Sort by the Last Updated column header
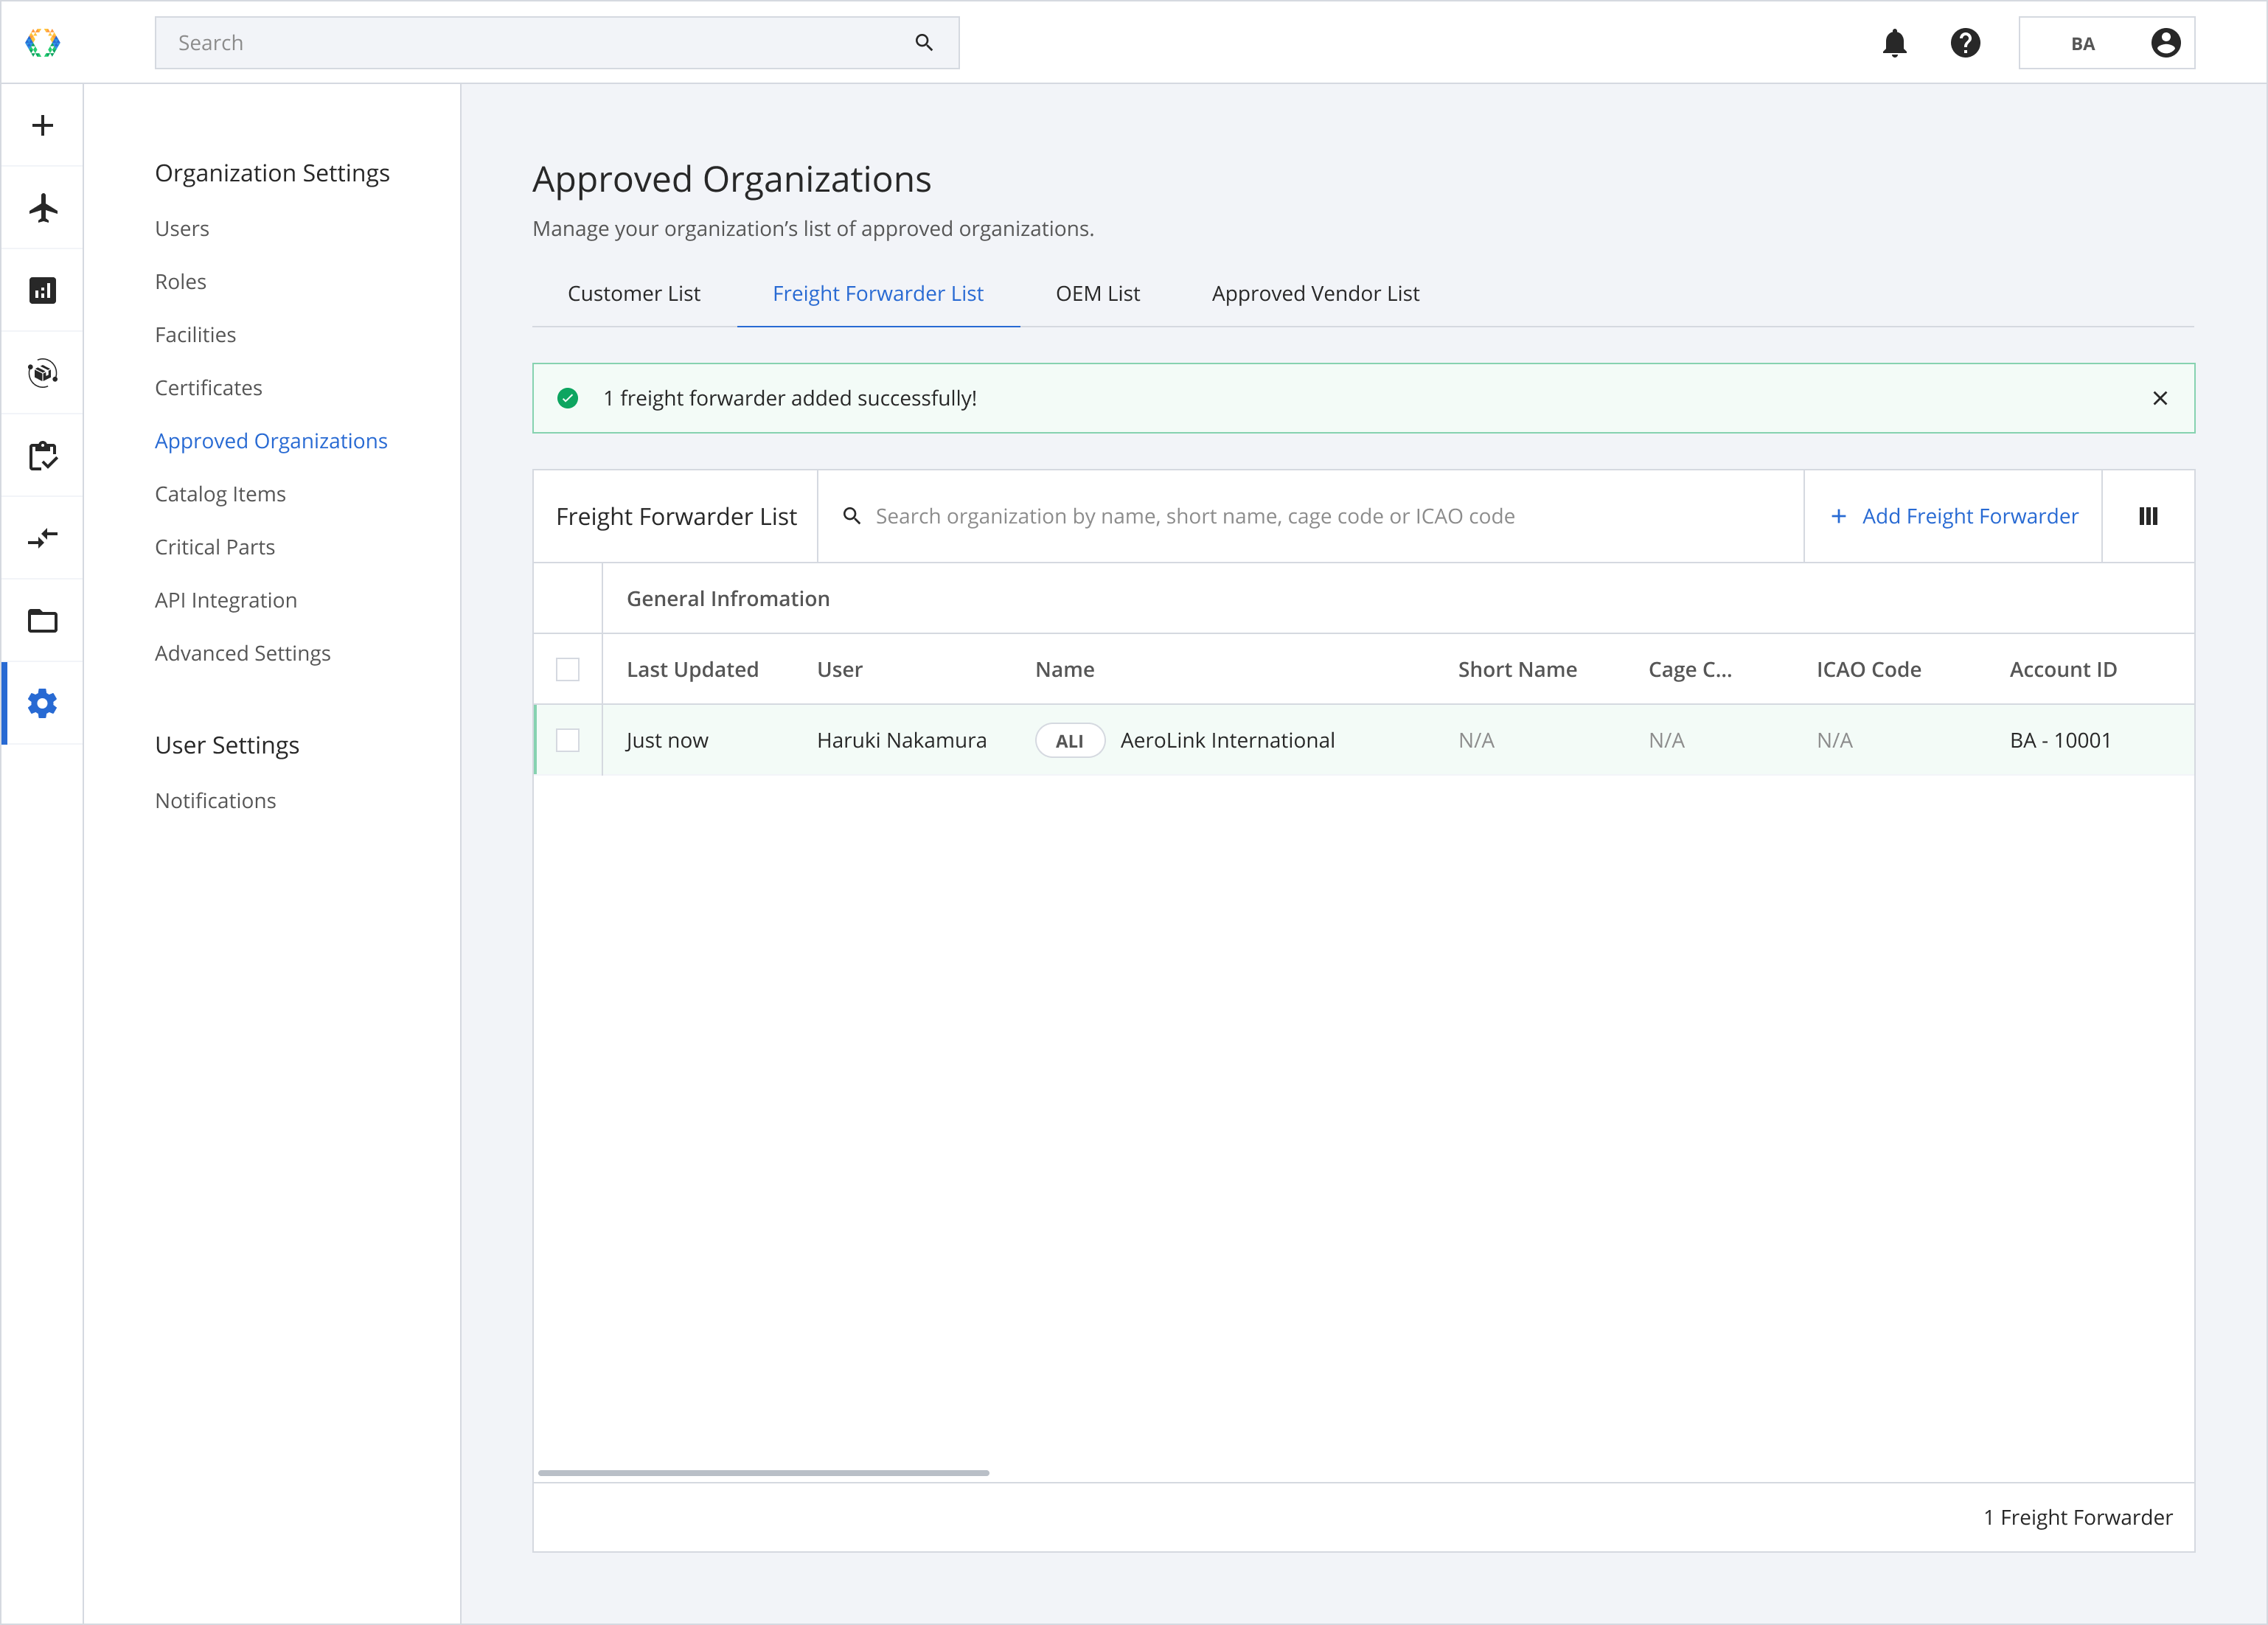 pyautogui.click(x=692, y=669)
